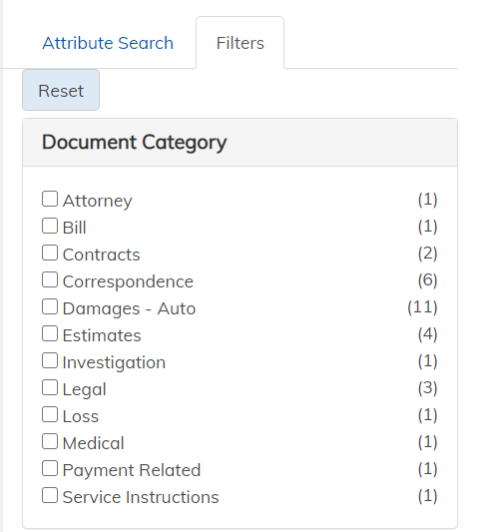Enable the Service Instructions checkbox

click(50, 495)
